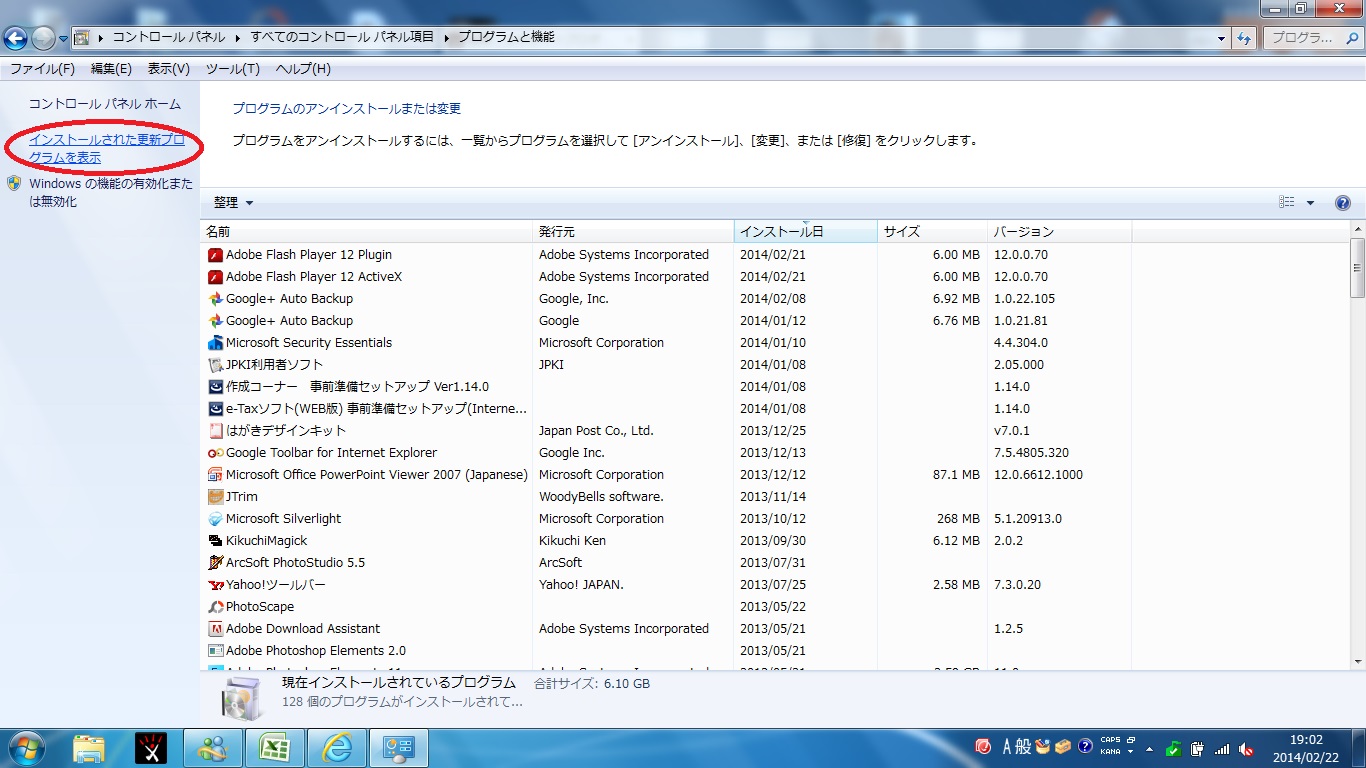Screen dimensions: 1366x768
Task: Open the ツール(T) menu
Action: [232, 69]
